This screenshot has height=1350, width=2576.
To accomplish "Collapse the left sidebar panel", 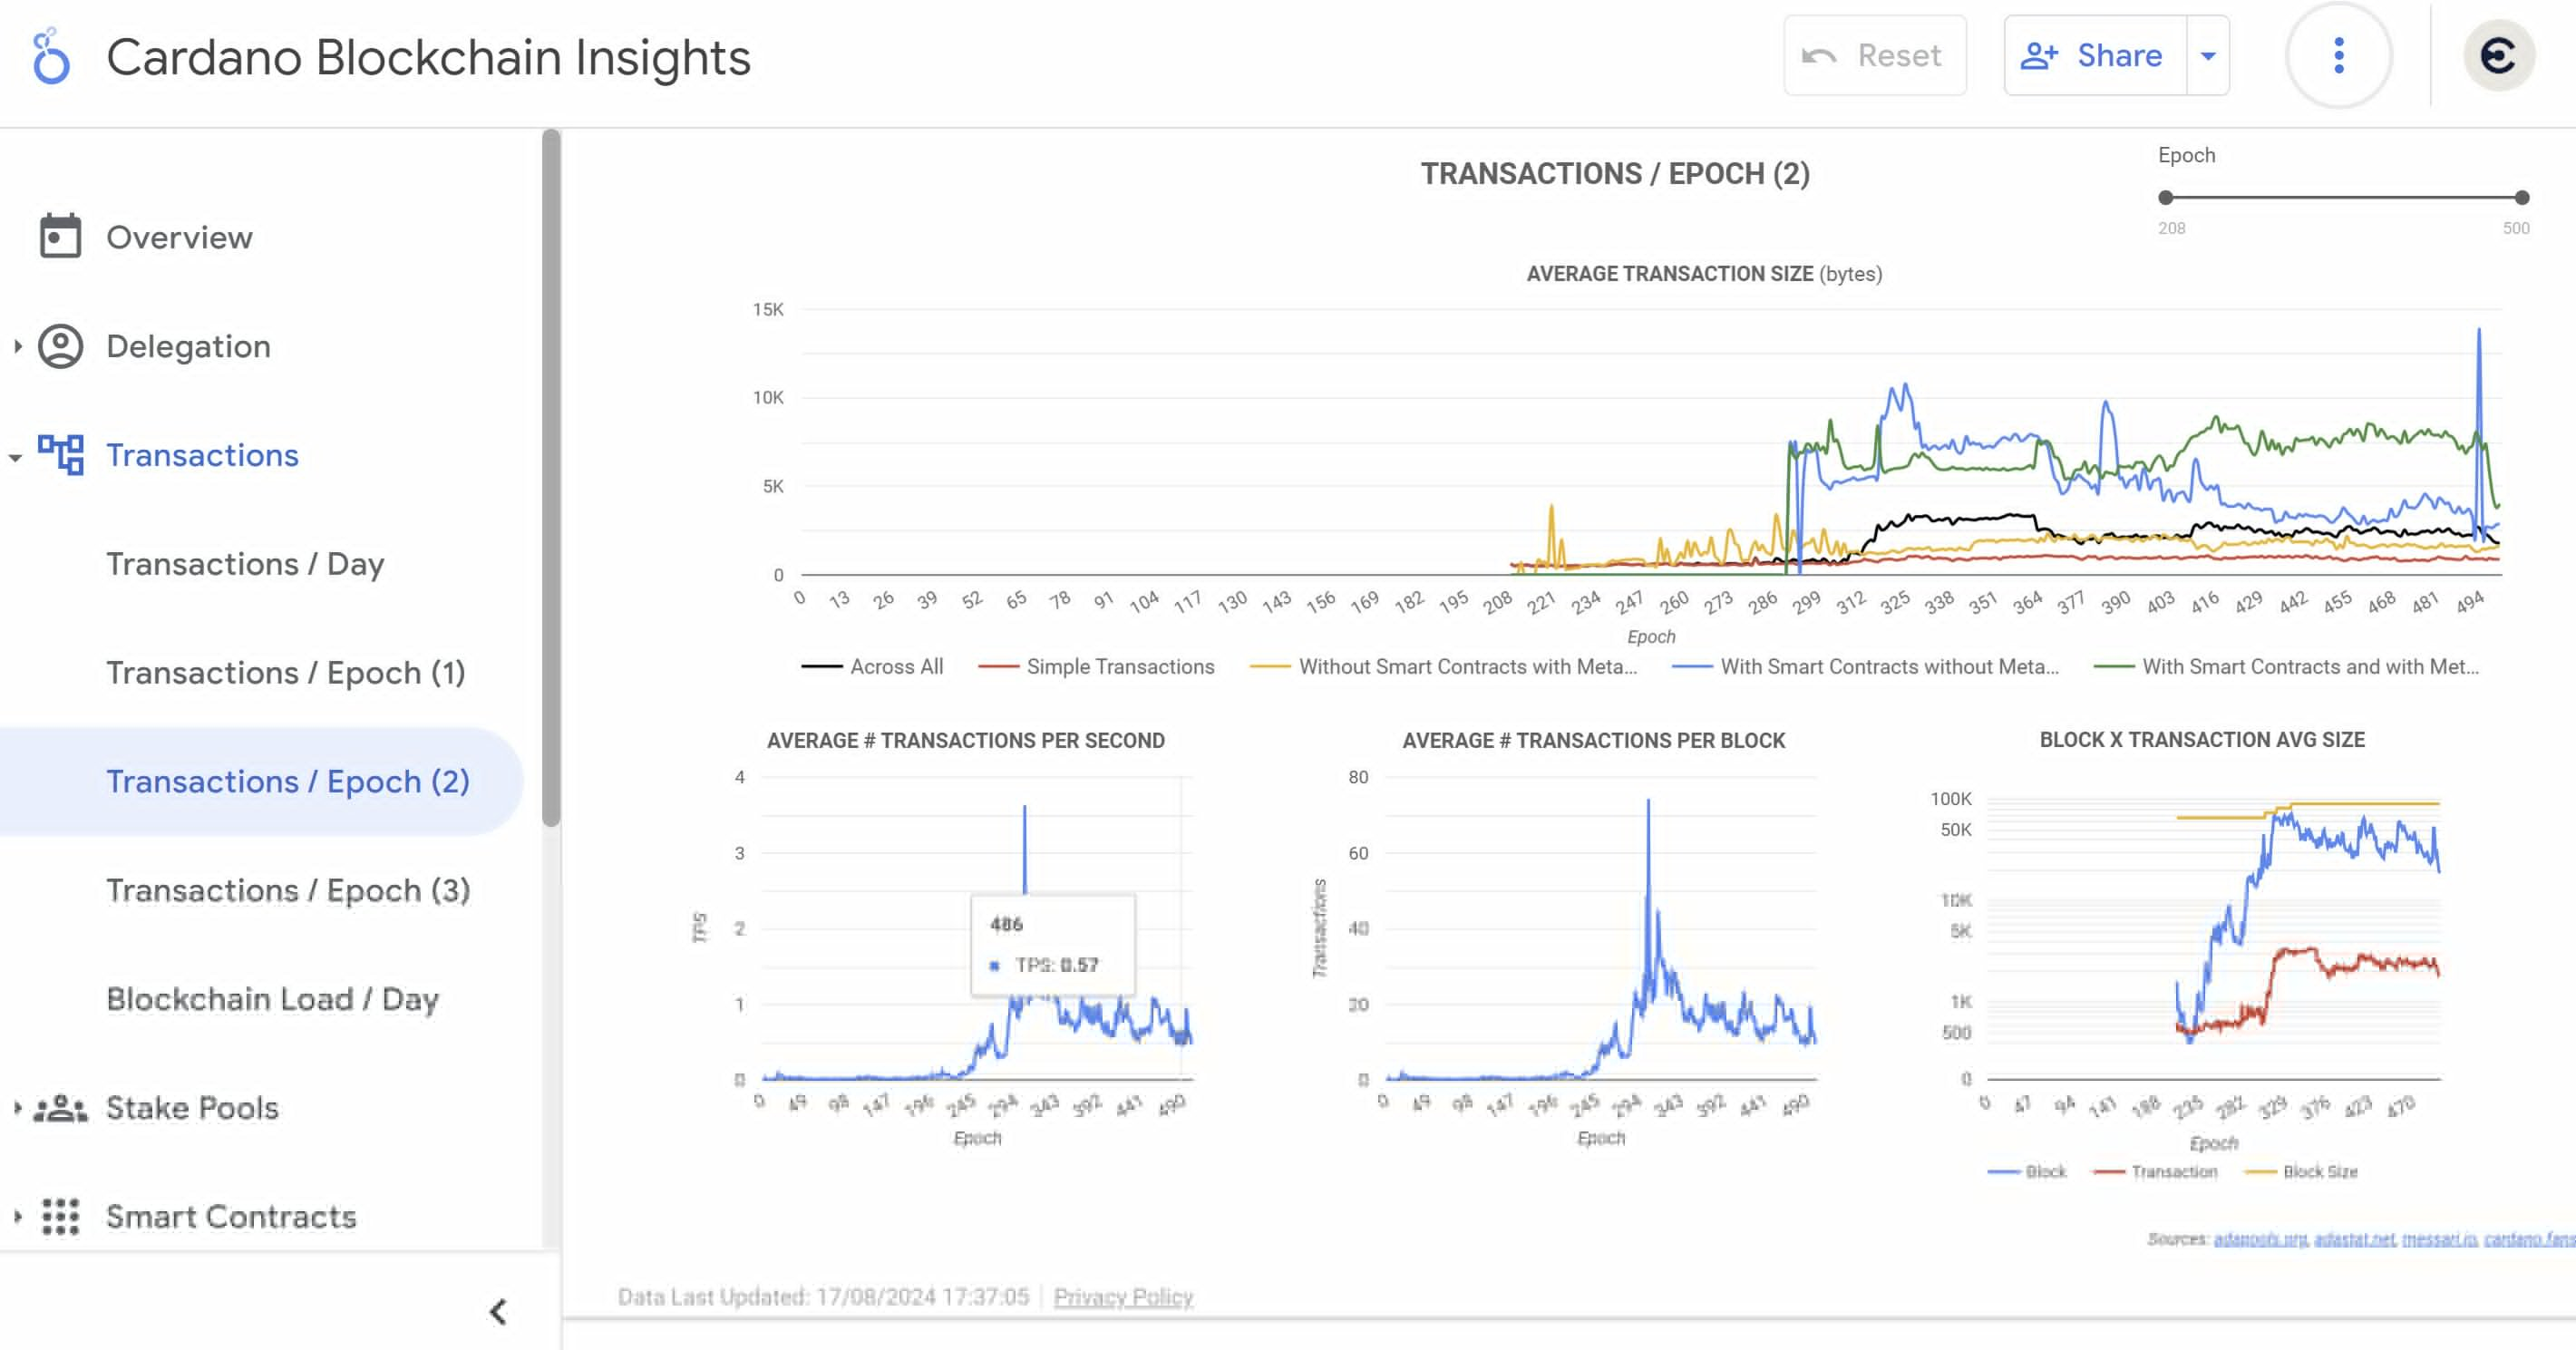I will point(498,1311).
